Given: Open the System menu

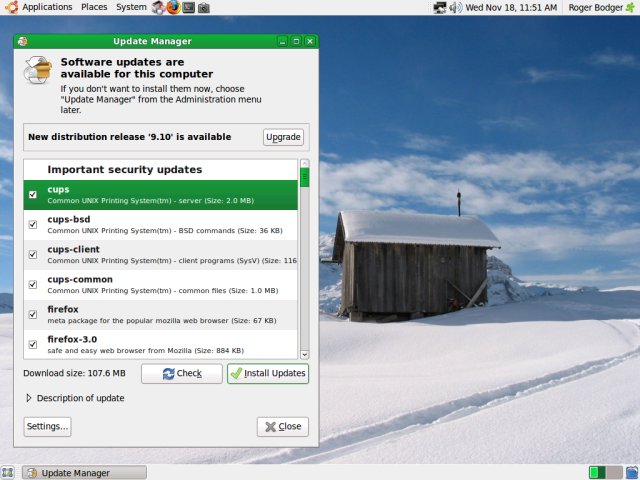Looking at the screenshot, I should 131,7.
